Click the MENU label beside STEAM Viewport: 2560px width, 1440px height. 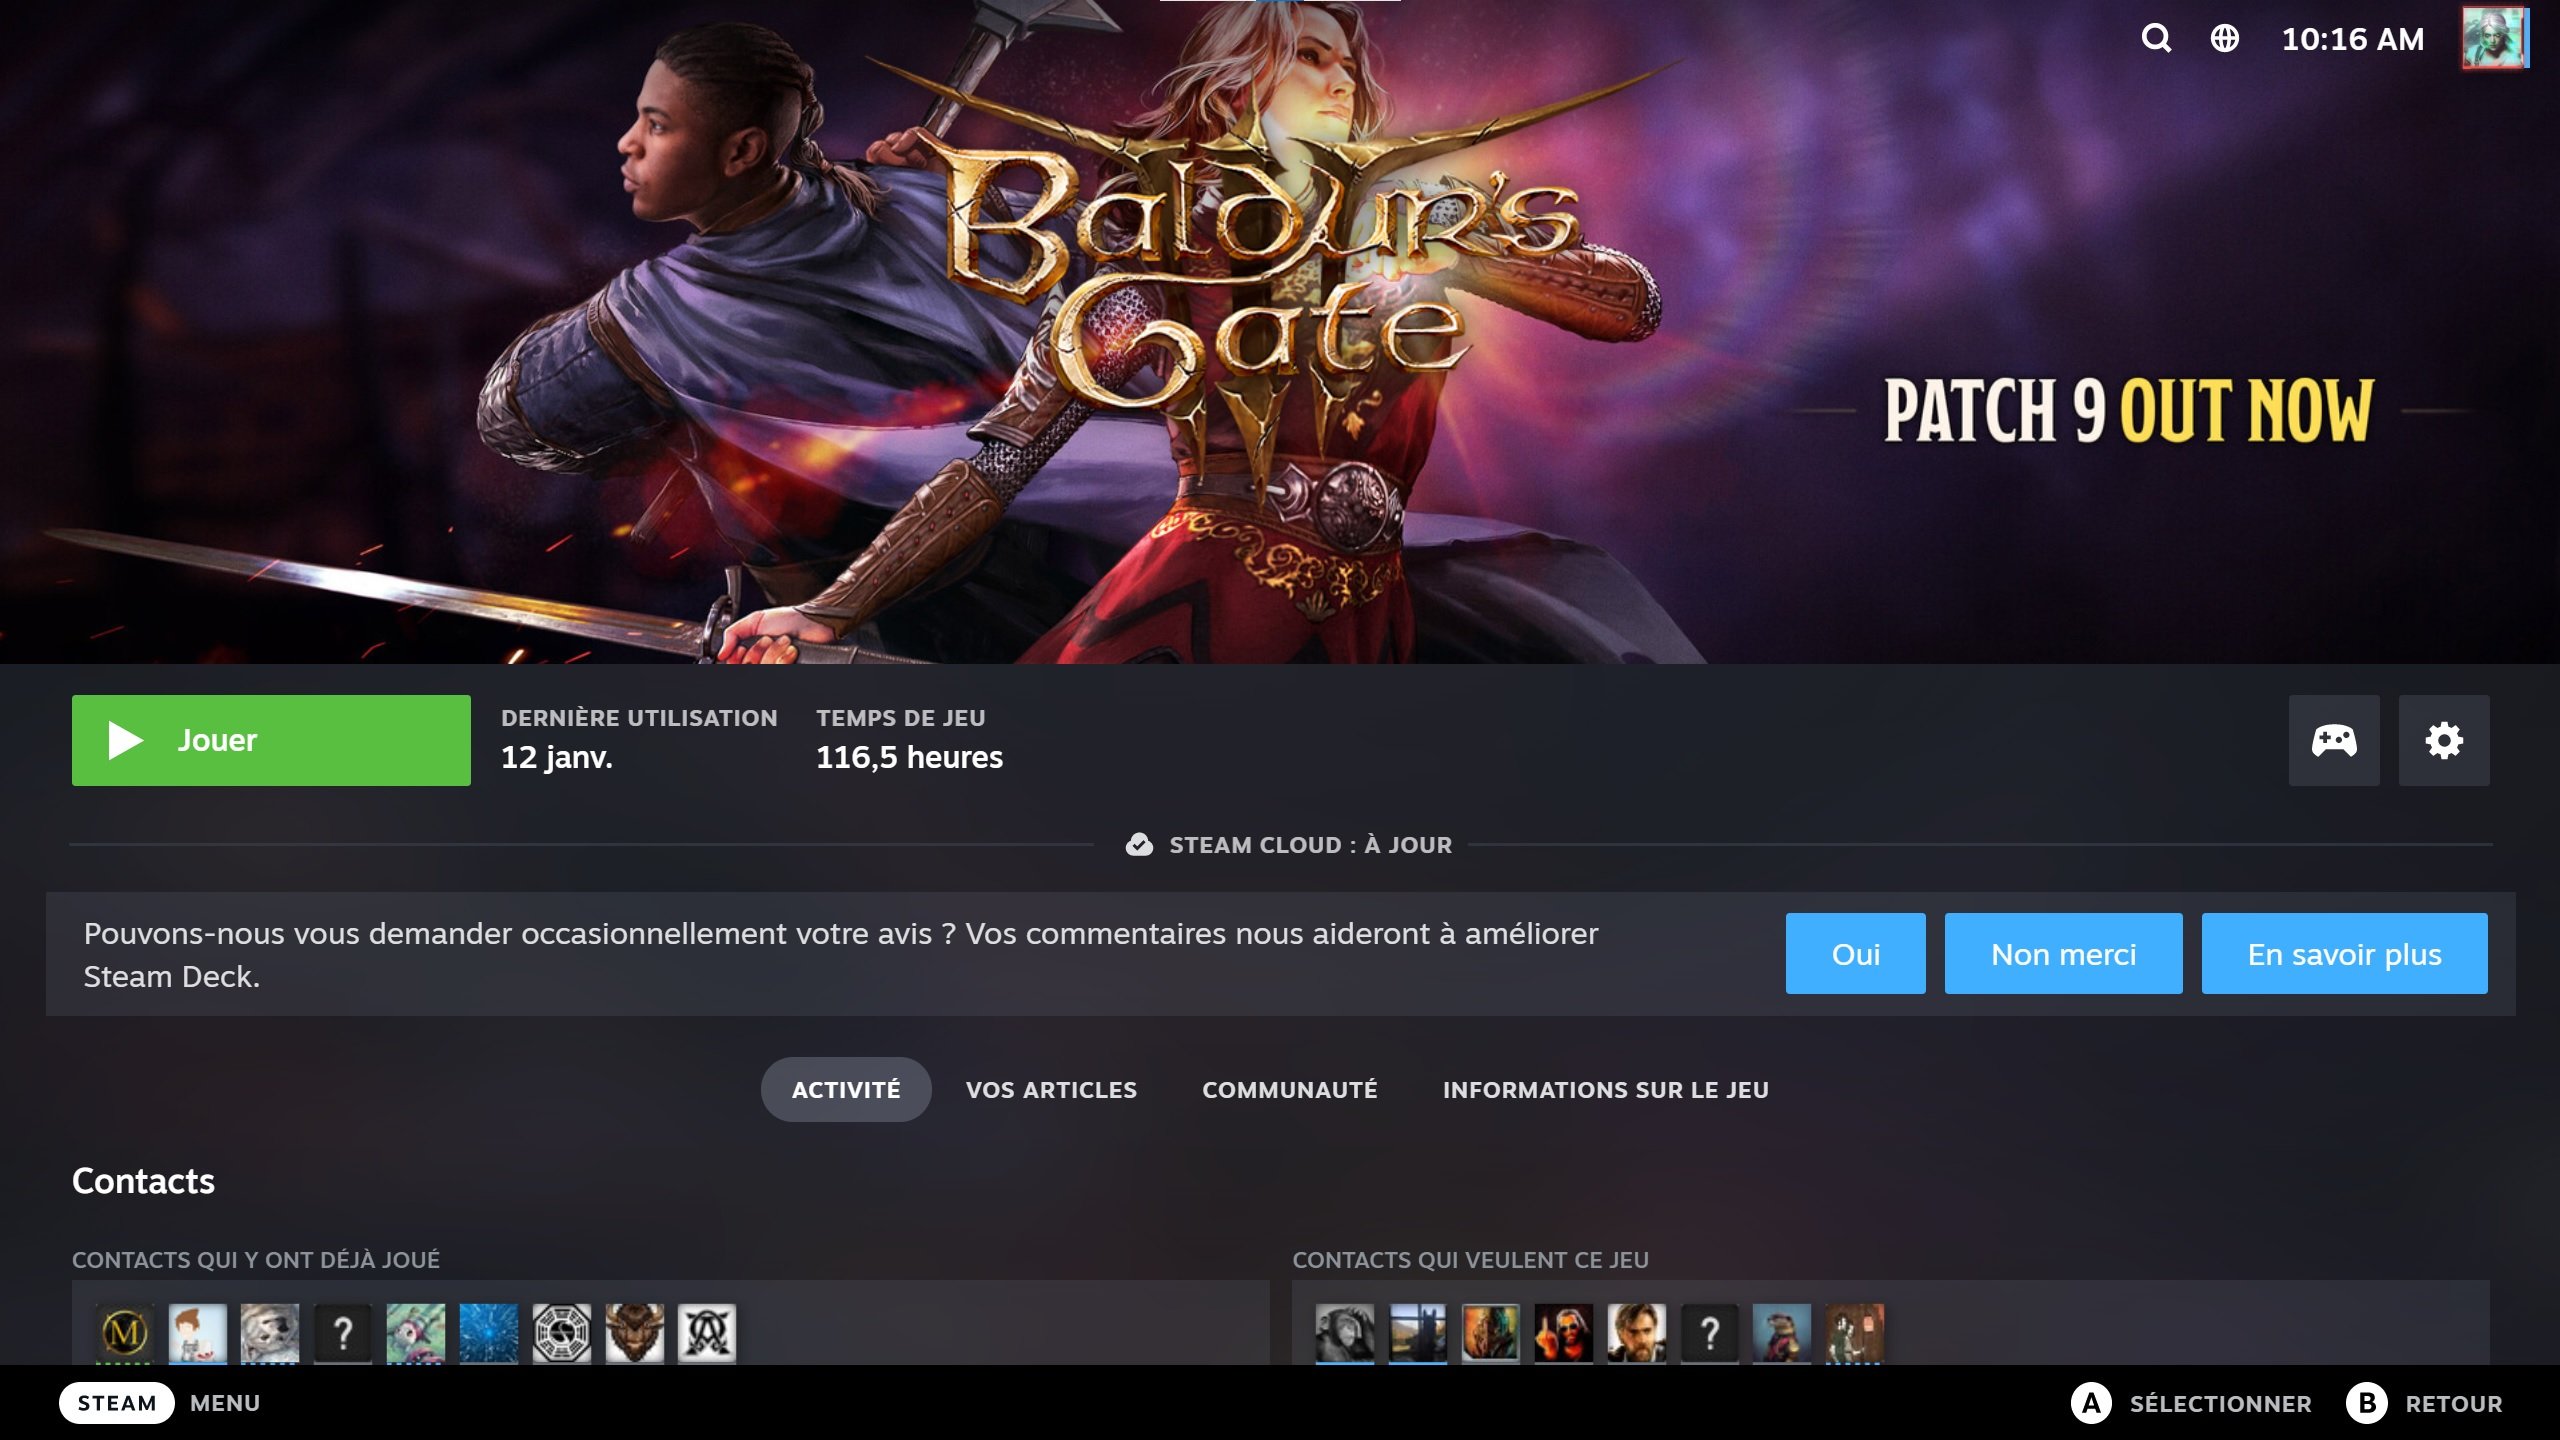click(x=225, y=1403)
